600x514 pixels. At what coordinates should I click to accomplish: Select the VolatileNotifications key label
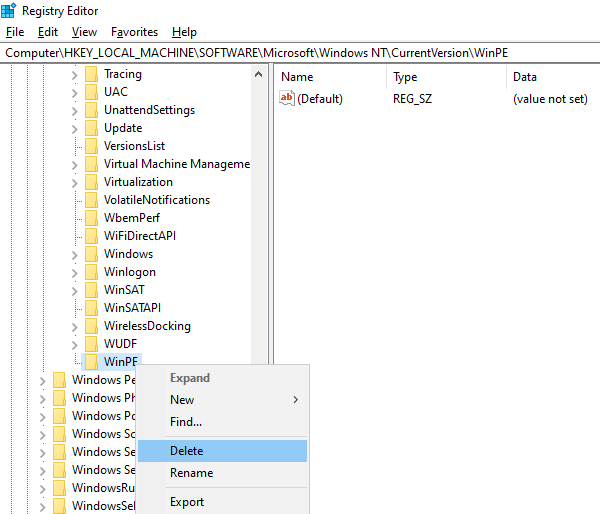coord(157,200)
